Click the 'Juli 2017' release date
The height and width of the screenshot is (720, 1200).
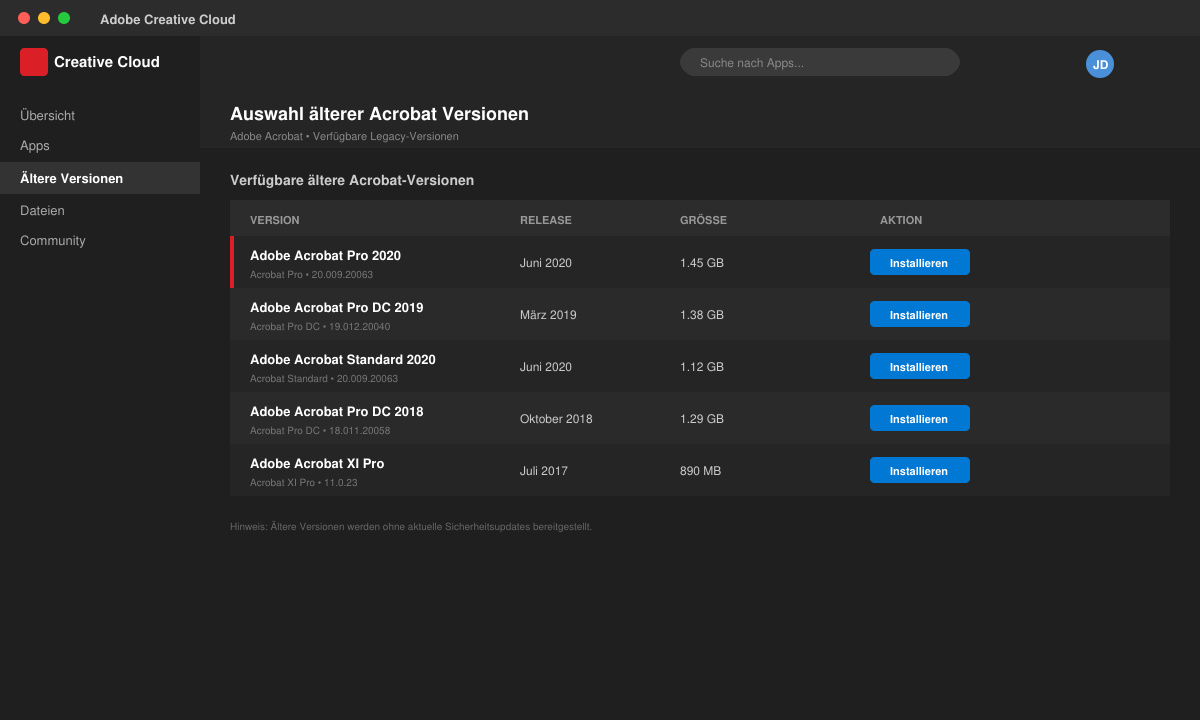coord(542,471)
